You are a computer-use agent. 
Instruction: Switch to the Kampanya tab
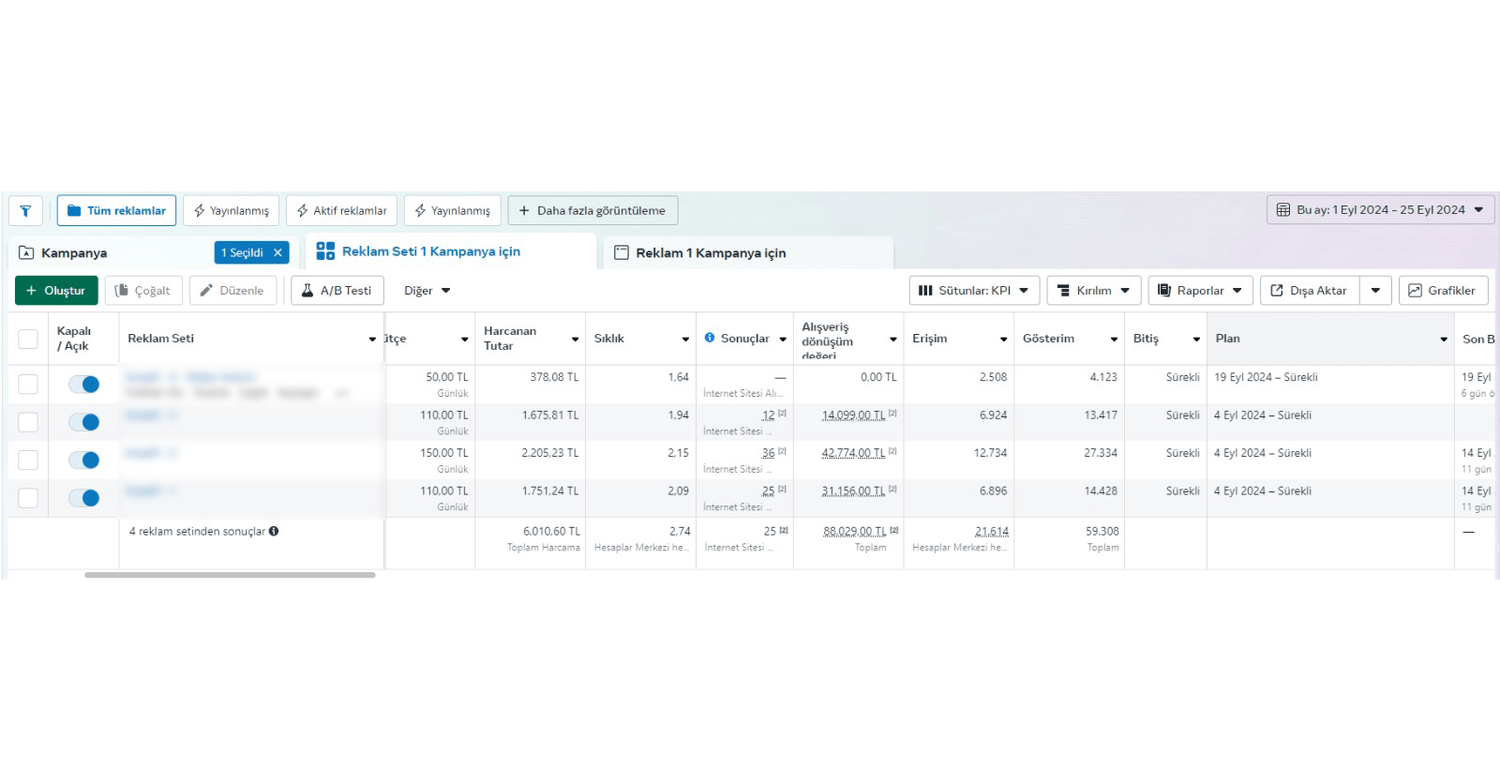pyautogui.click(x=74, y=253)
